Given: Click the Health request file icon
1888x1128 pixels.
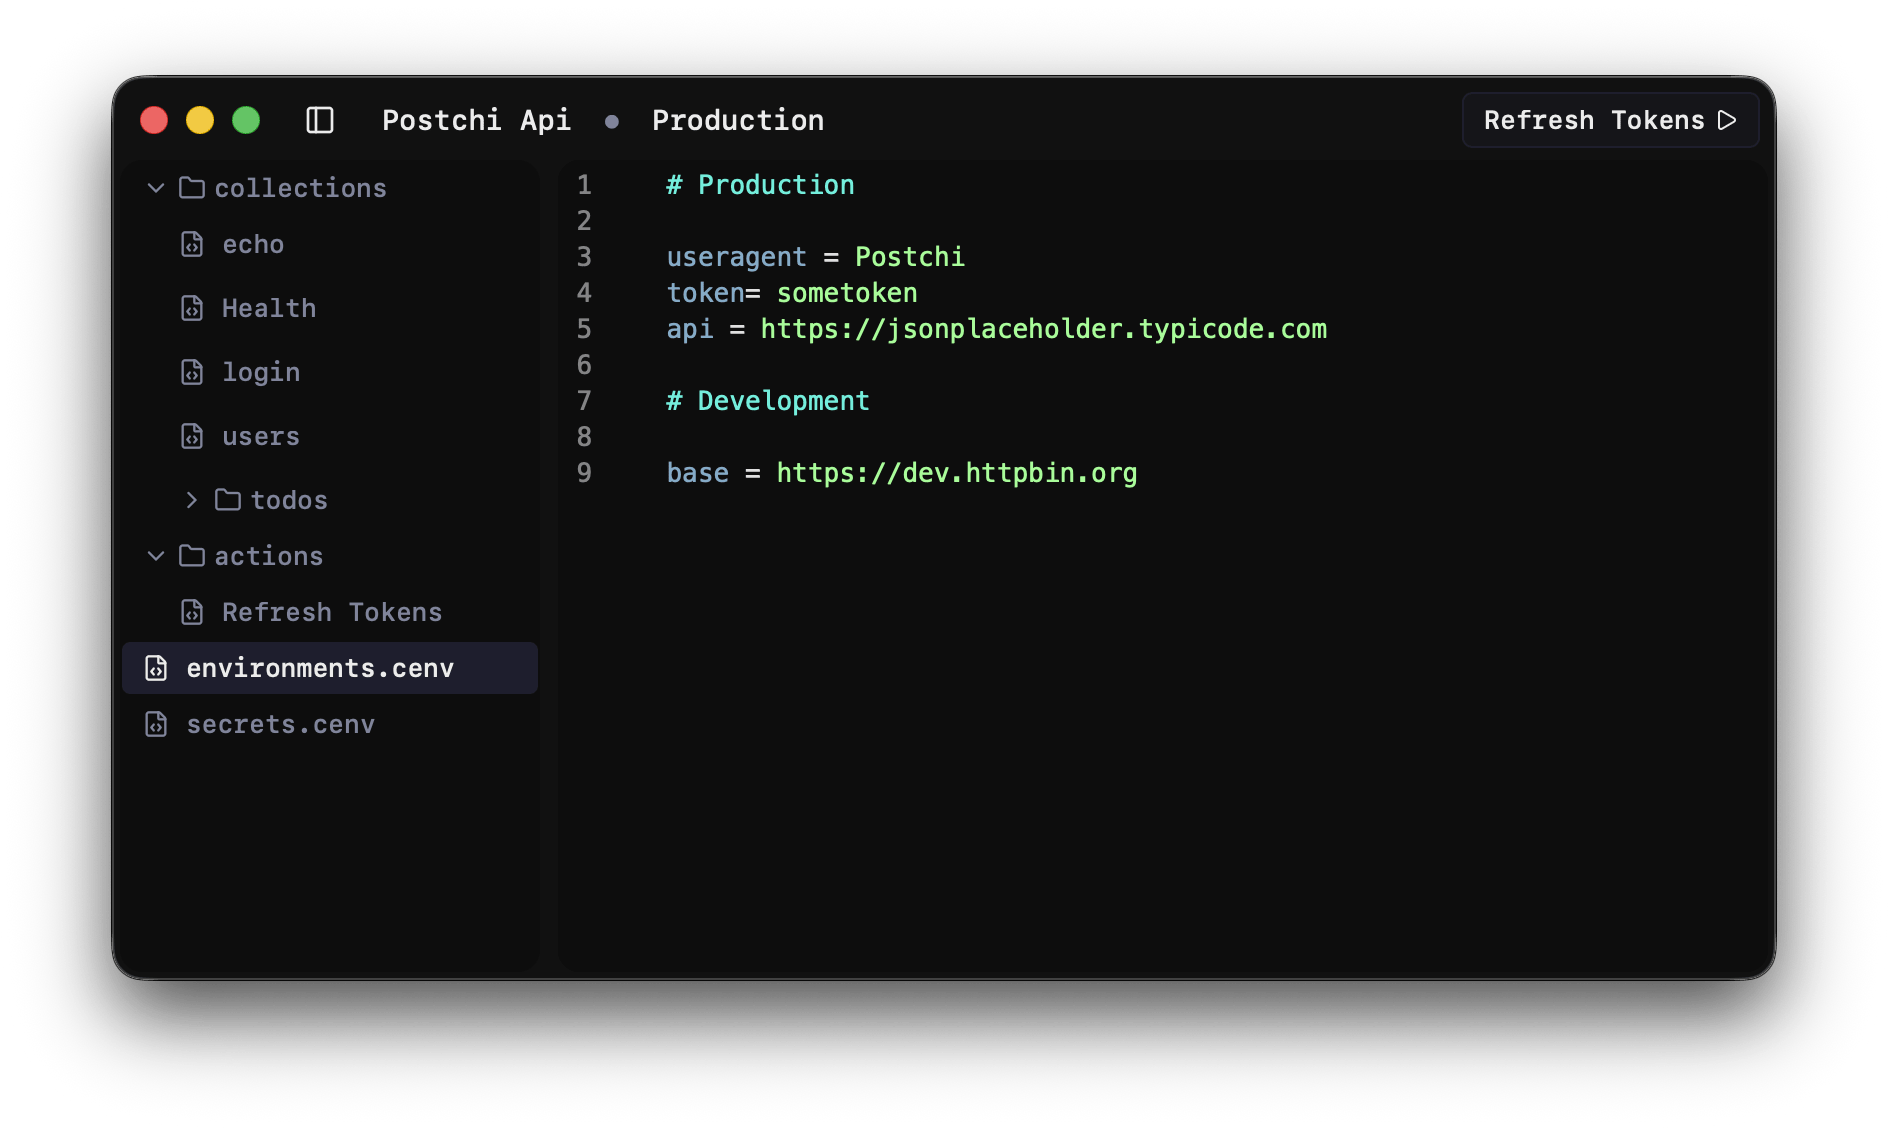Looking at the screenshot, I should point(192,309).
